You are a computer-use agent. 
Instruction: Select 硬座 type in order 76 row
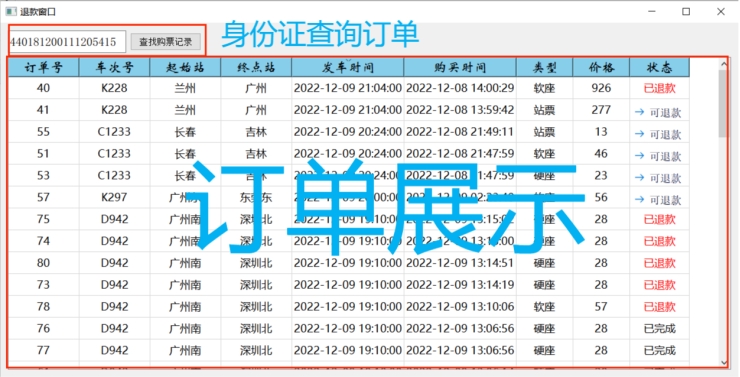pos(545,328)
